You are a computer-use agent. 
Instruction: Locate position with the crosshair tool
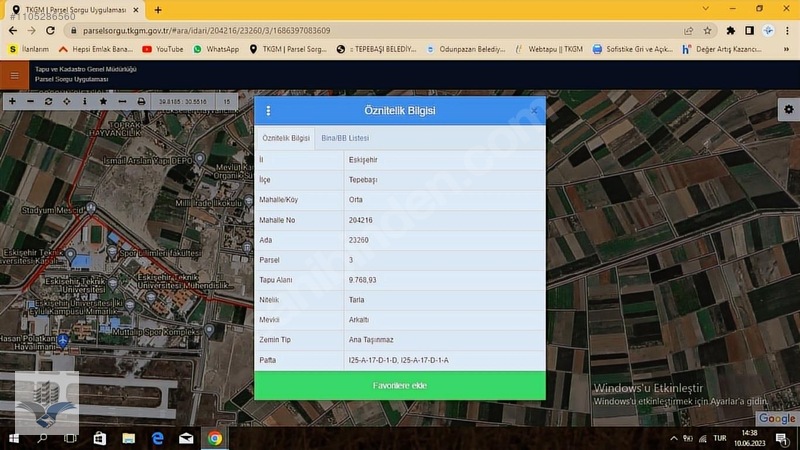point(67,102)
